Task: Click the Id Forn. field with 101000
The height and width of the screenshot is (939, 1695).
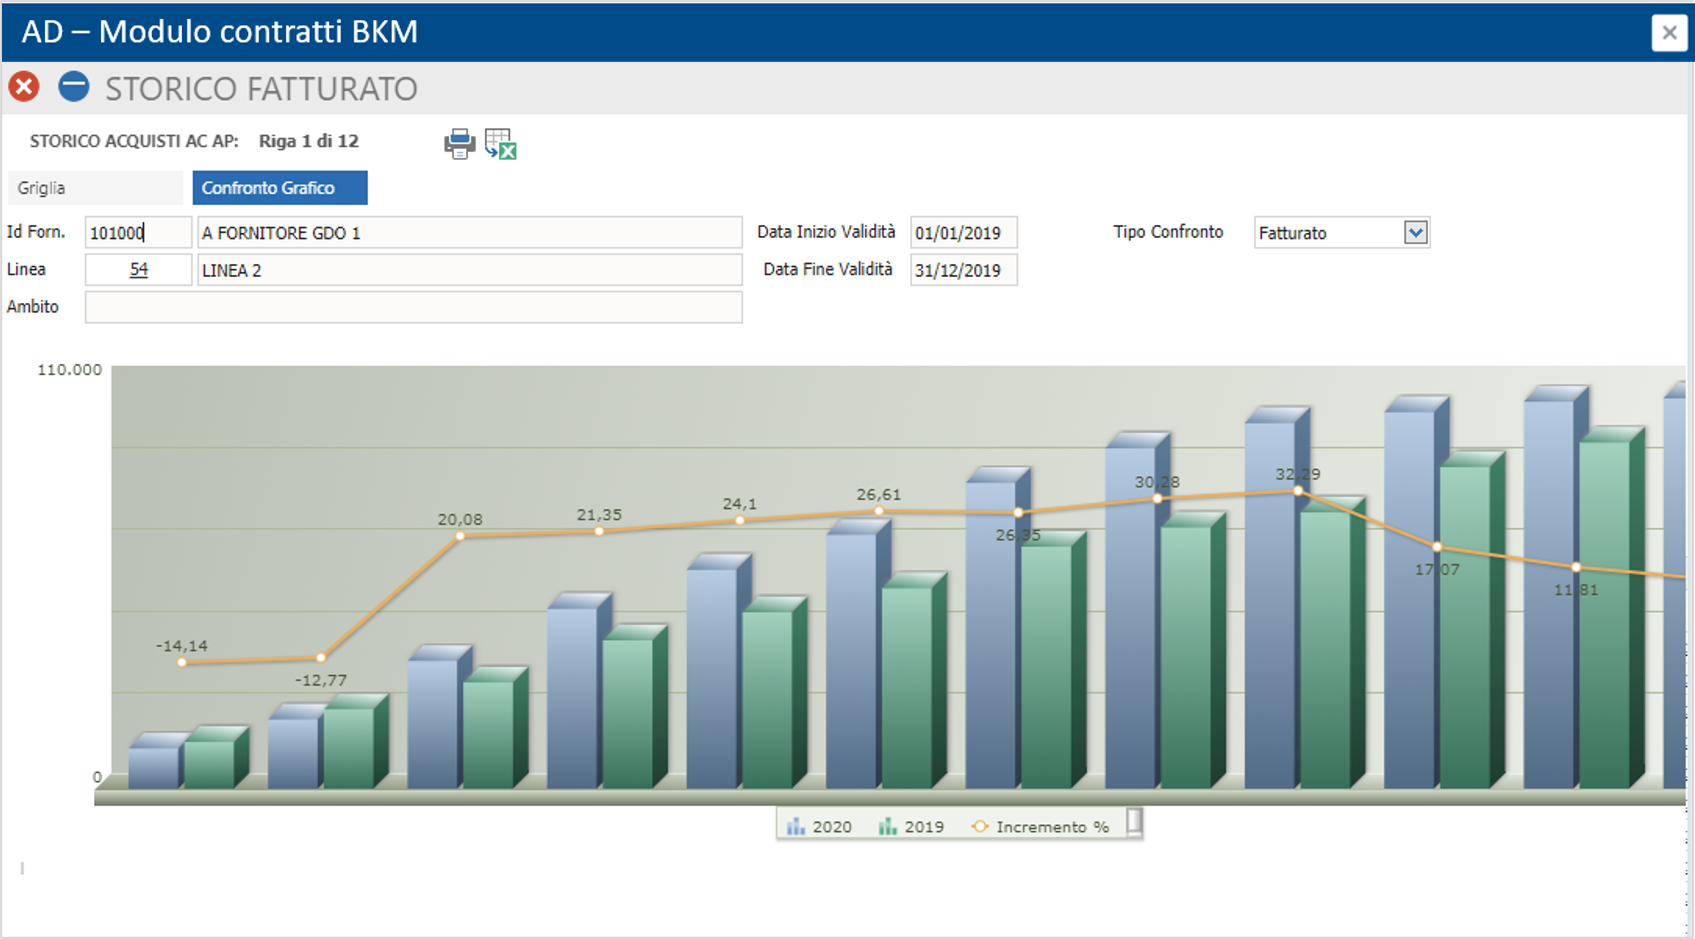Action: click(x=137, y=233)
